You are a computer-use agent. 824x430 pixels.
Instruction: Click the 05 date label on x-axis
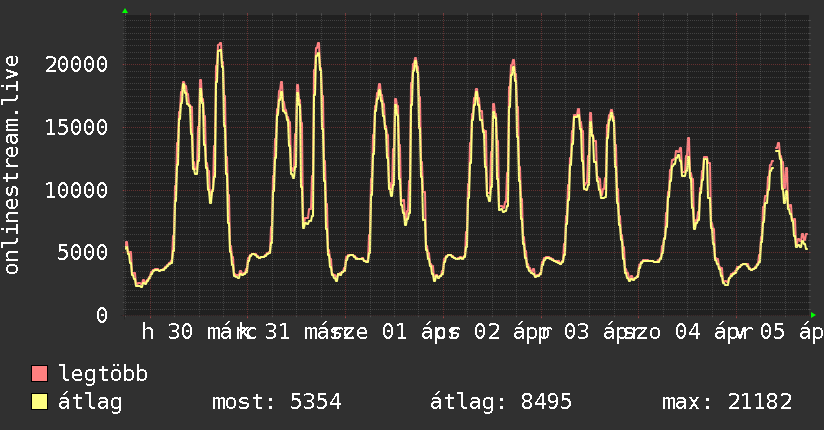[x=772, y=332]
